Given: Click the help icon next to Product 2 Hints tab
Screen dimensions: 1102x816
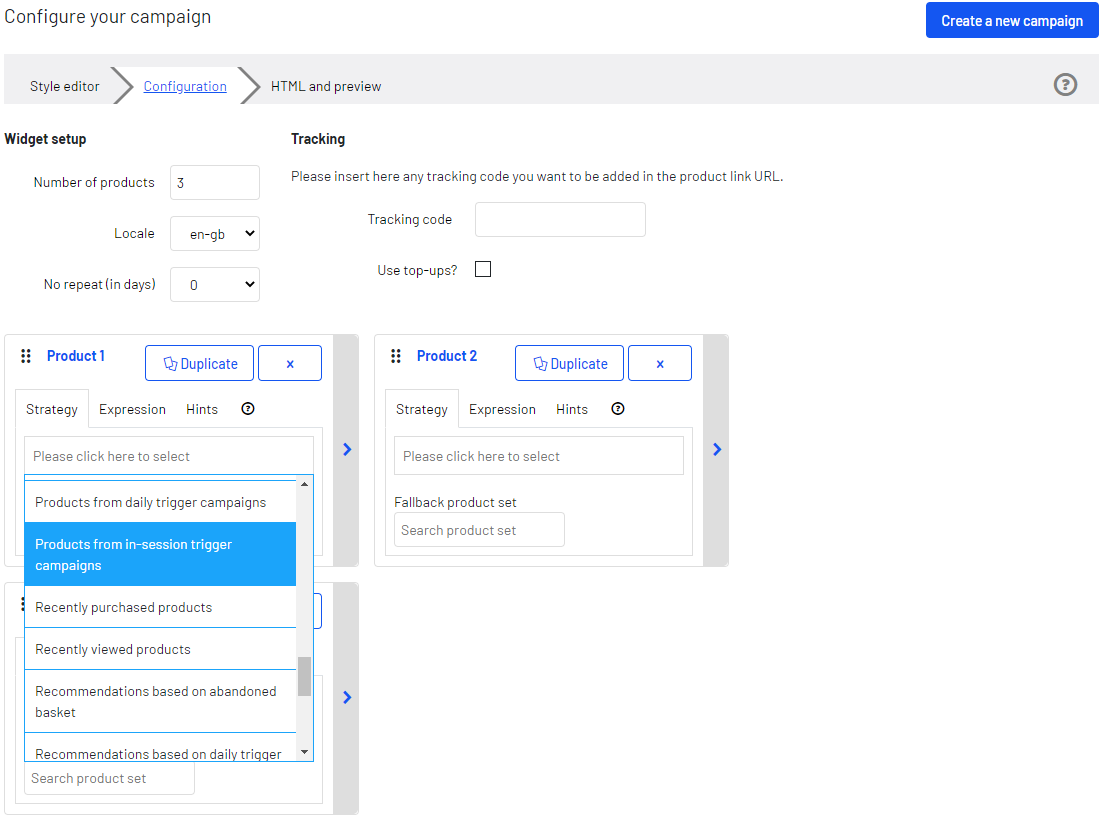Looking at the screenshot, I should 617,408.
